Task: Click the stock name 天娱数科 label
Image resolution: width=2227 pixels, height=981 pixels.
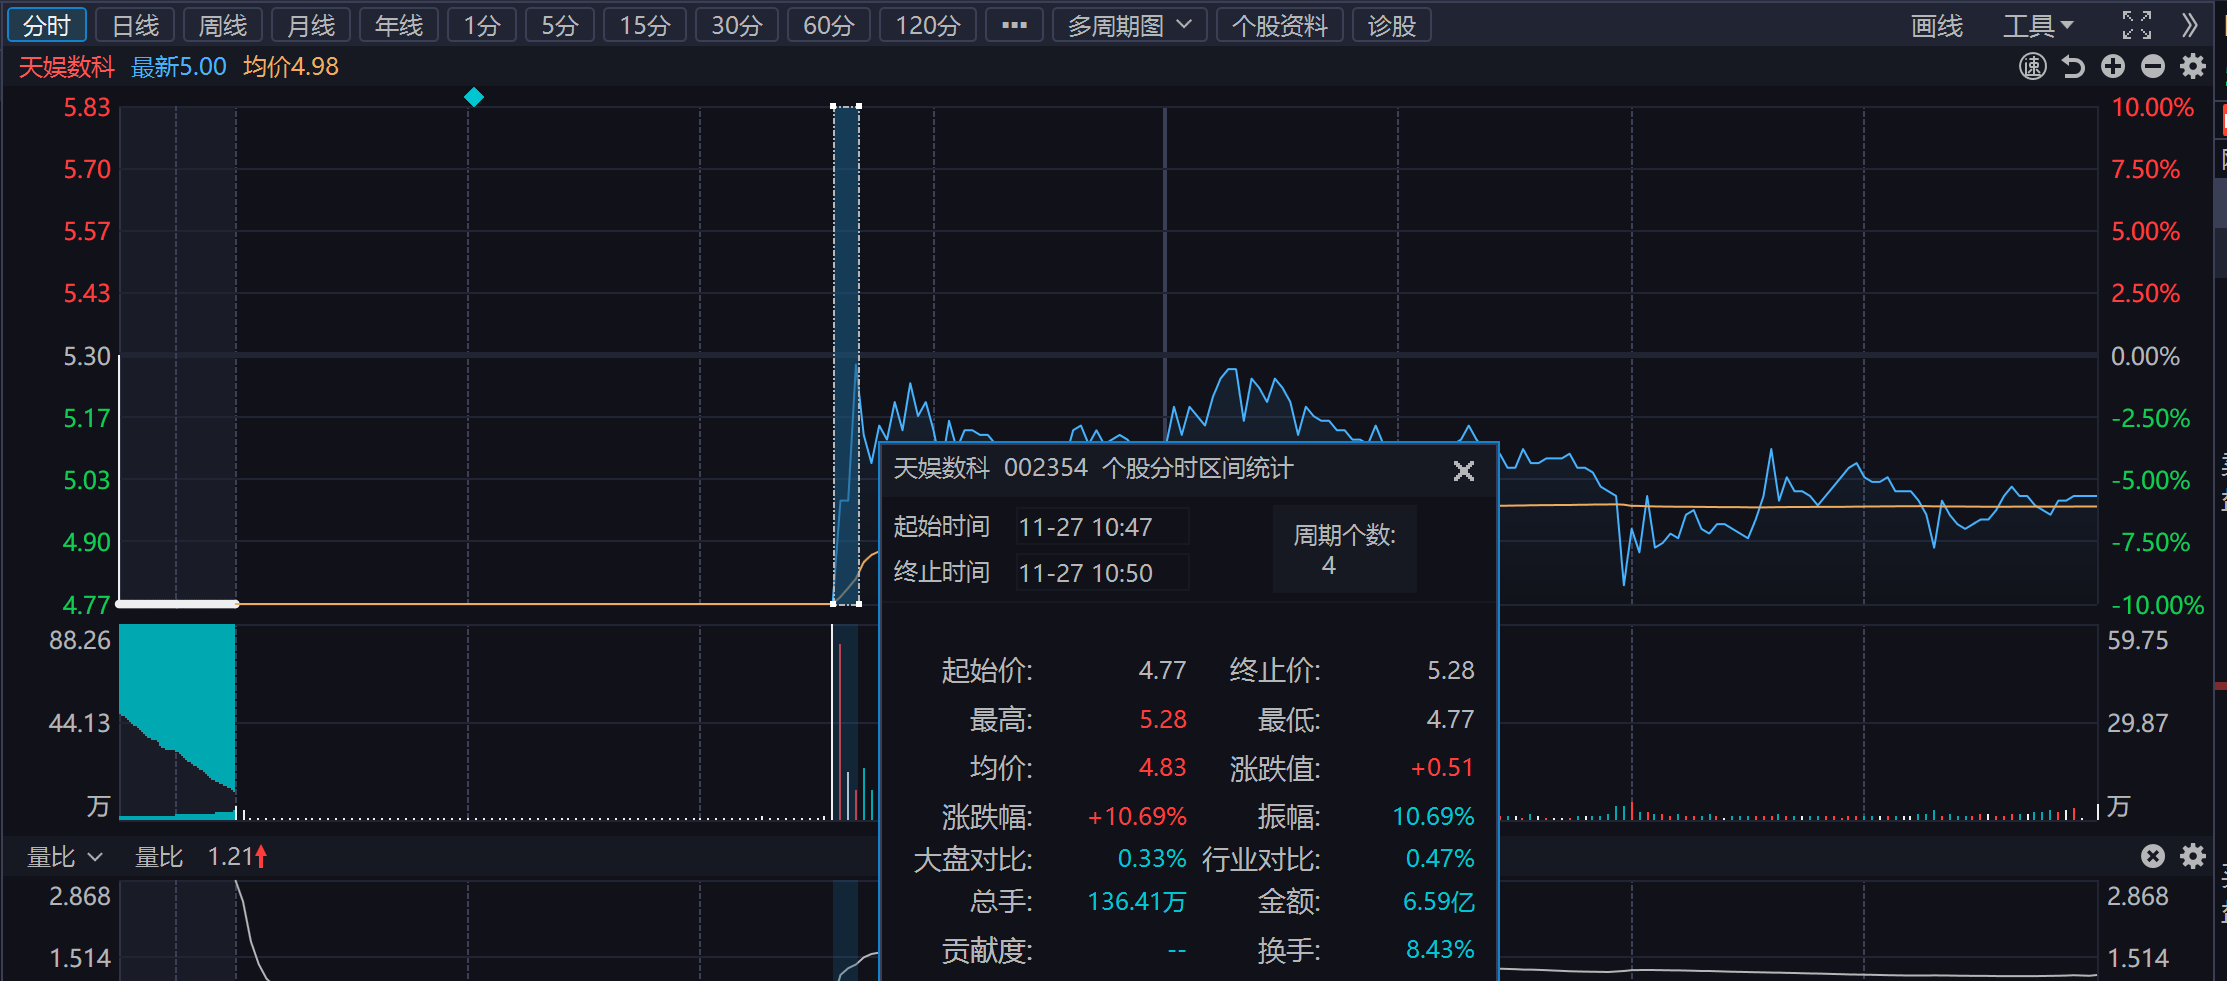Action: (x=67, y=67)
